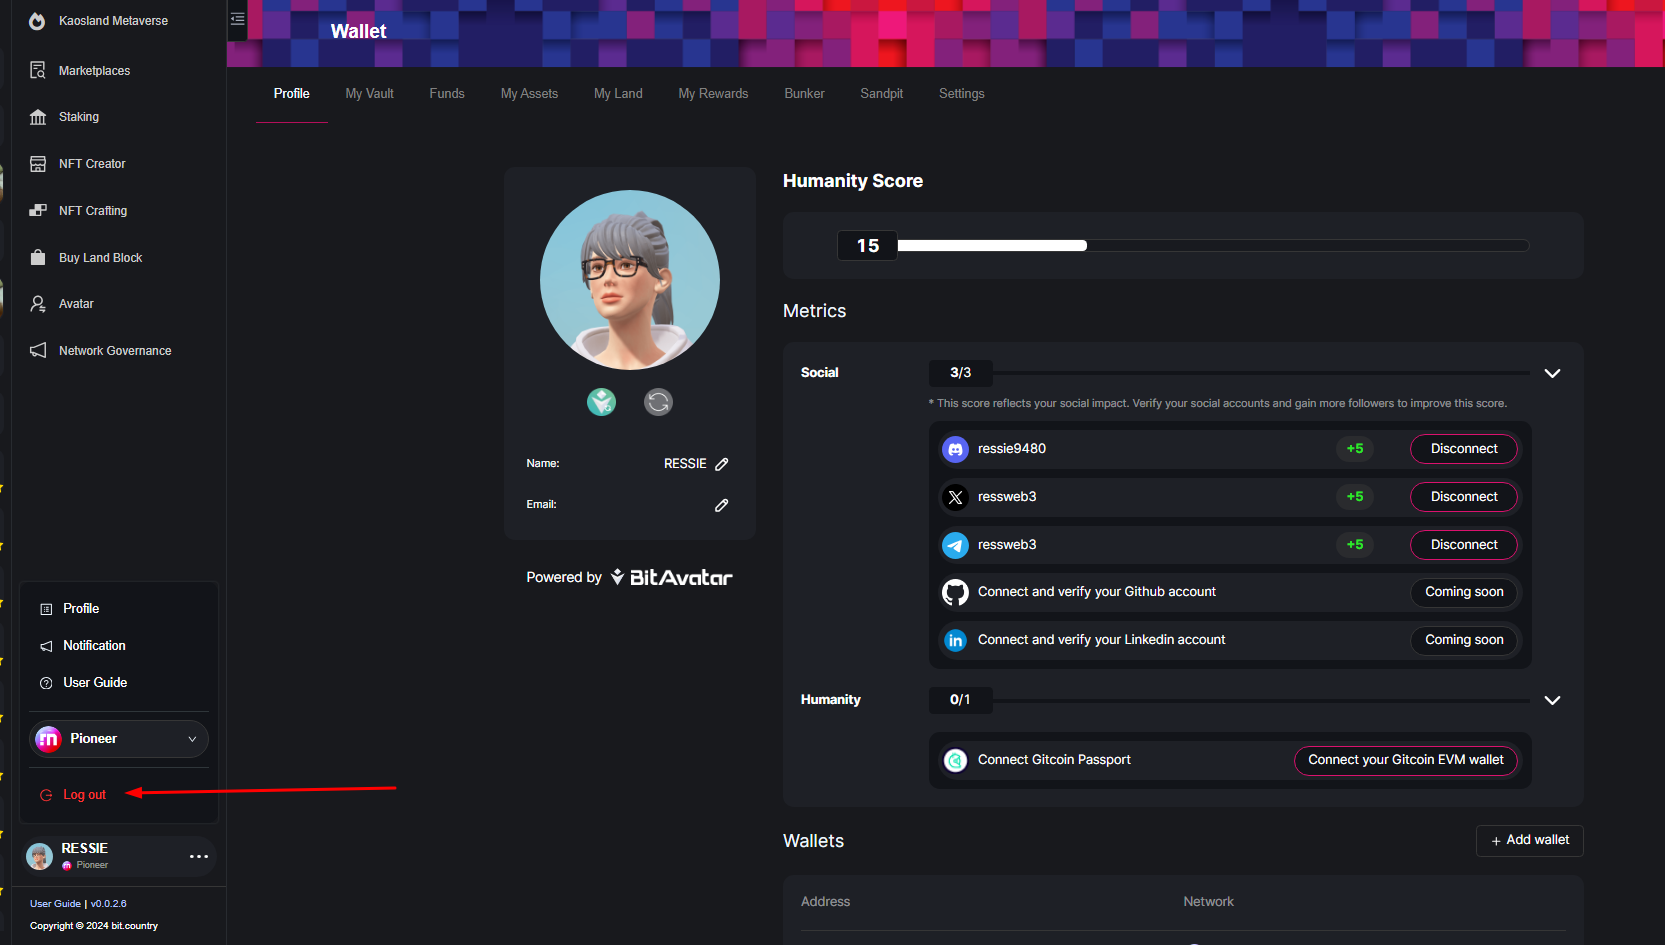Switch to the My Vault tab
This screenshot has height=945, width=1665.
[369, 94]
